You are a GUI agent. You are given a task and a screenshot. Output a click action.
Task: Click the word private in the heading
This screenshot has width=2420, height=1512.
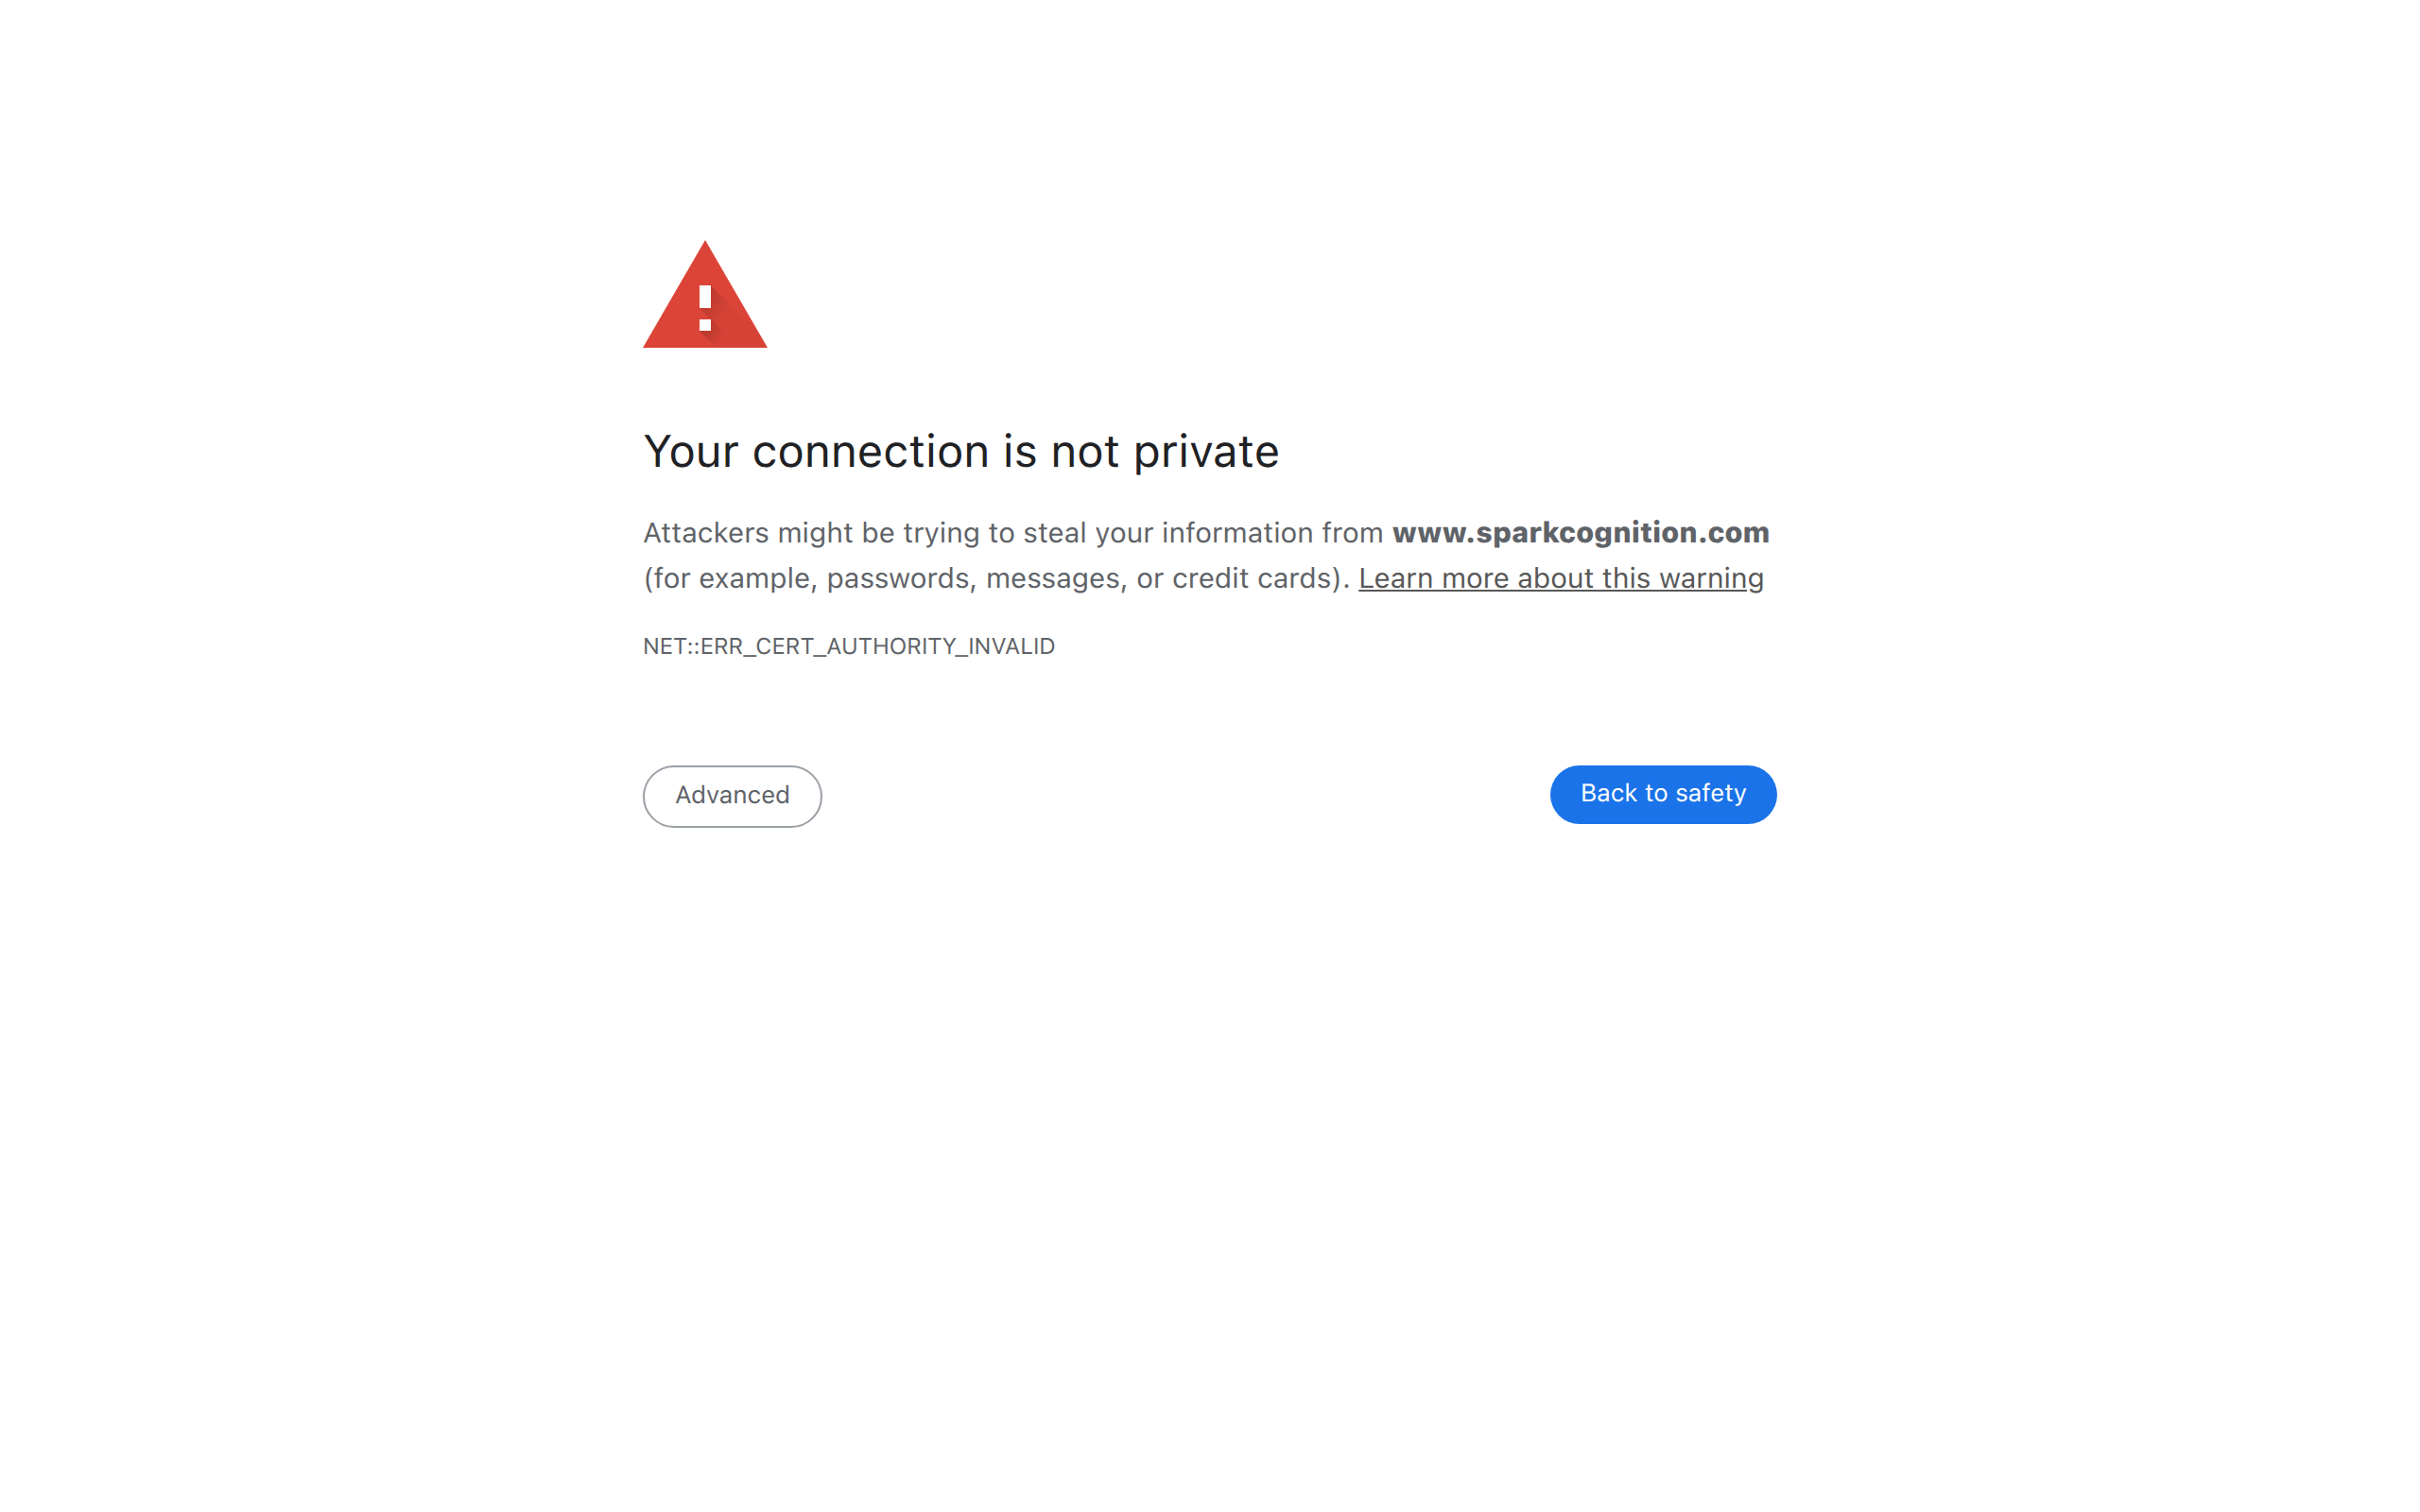(x=1206, y=452)
